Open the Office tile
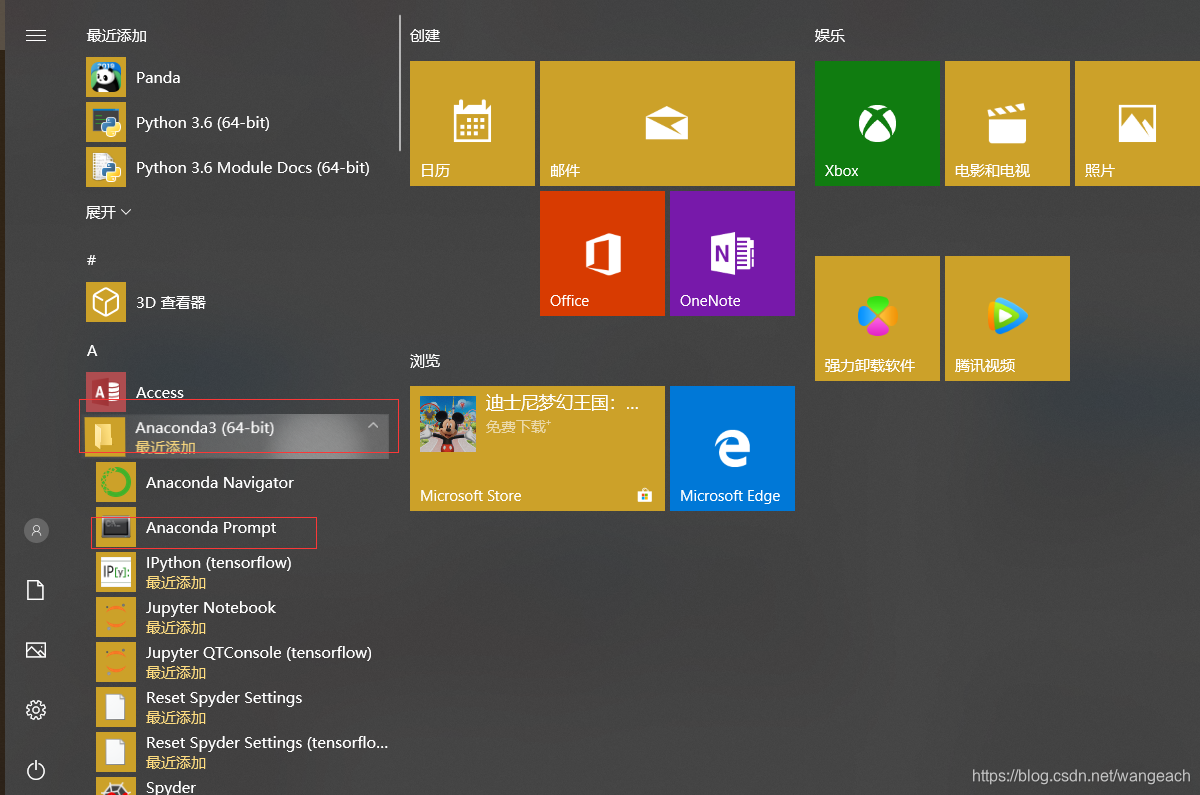Image resolution: width=1200 pixels, height=795 pixels. [x=602, y=253]
